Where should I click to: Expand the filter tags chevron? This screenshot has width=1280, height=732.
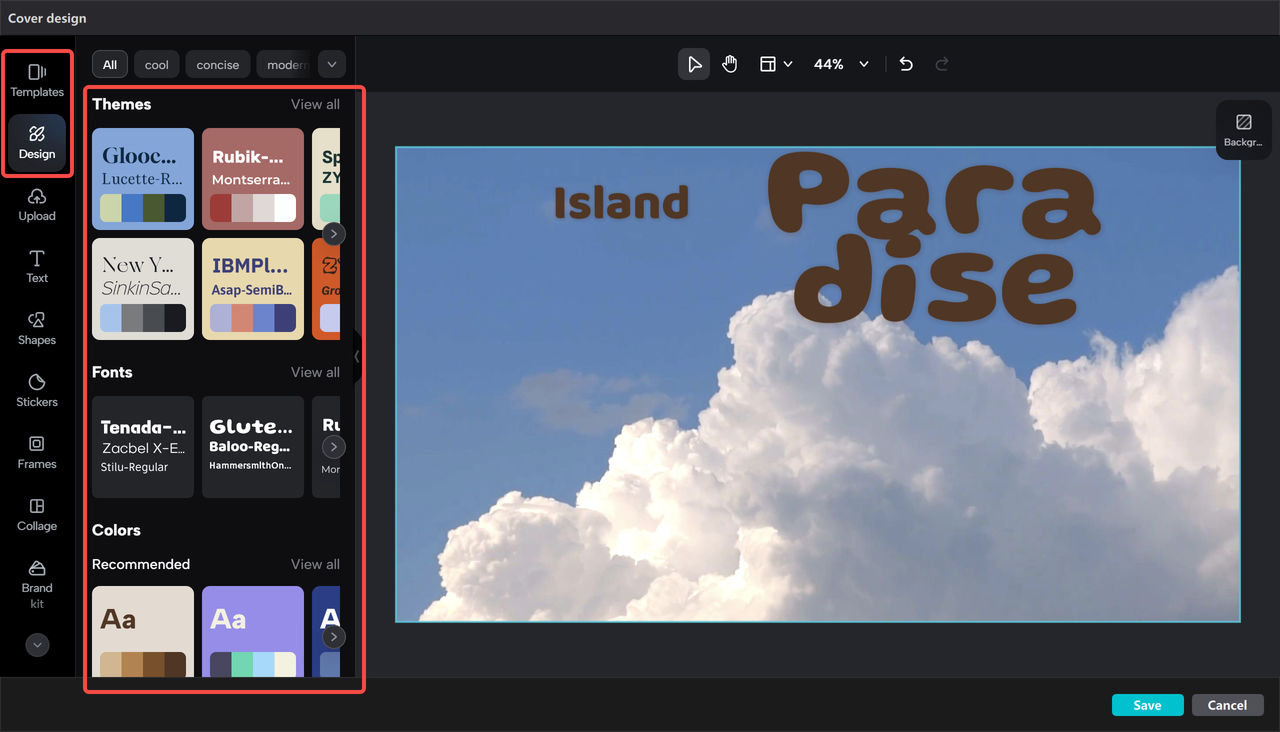[331, 63]
